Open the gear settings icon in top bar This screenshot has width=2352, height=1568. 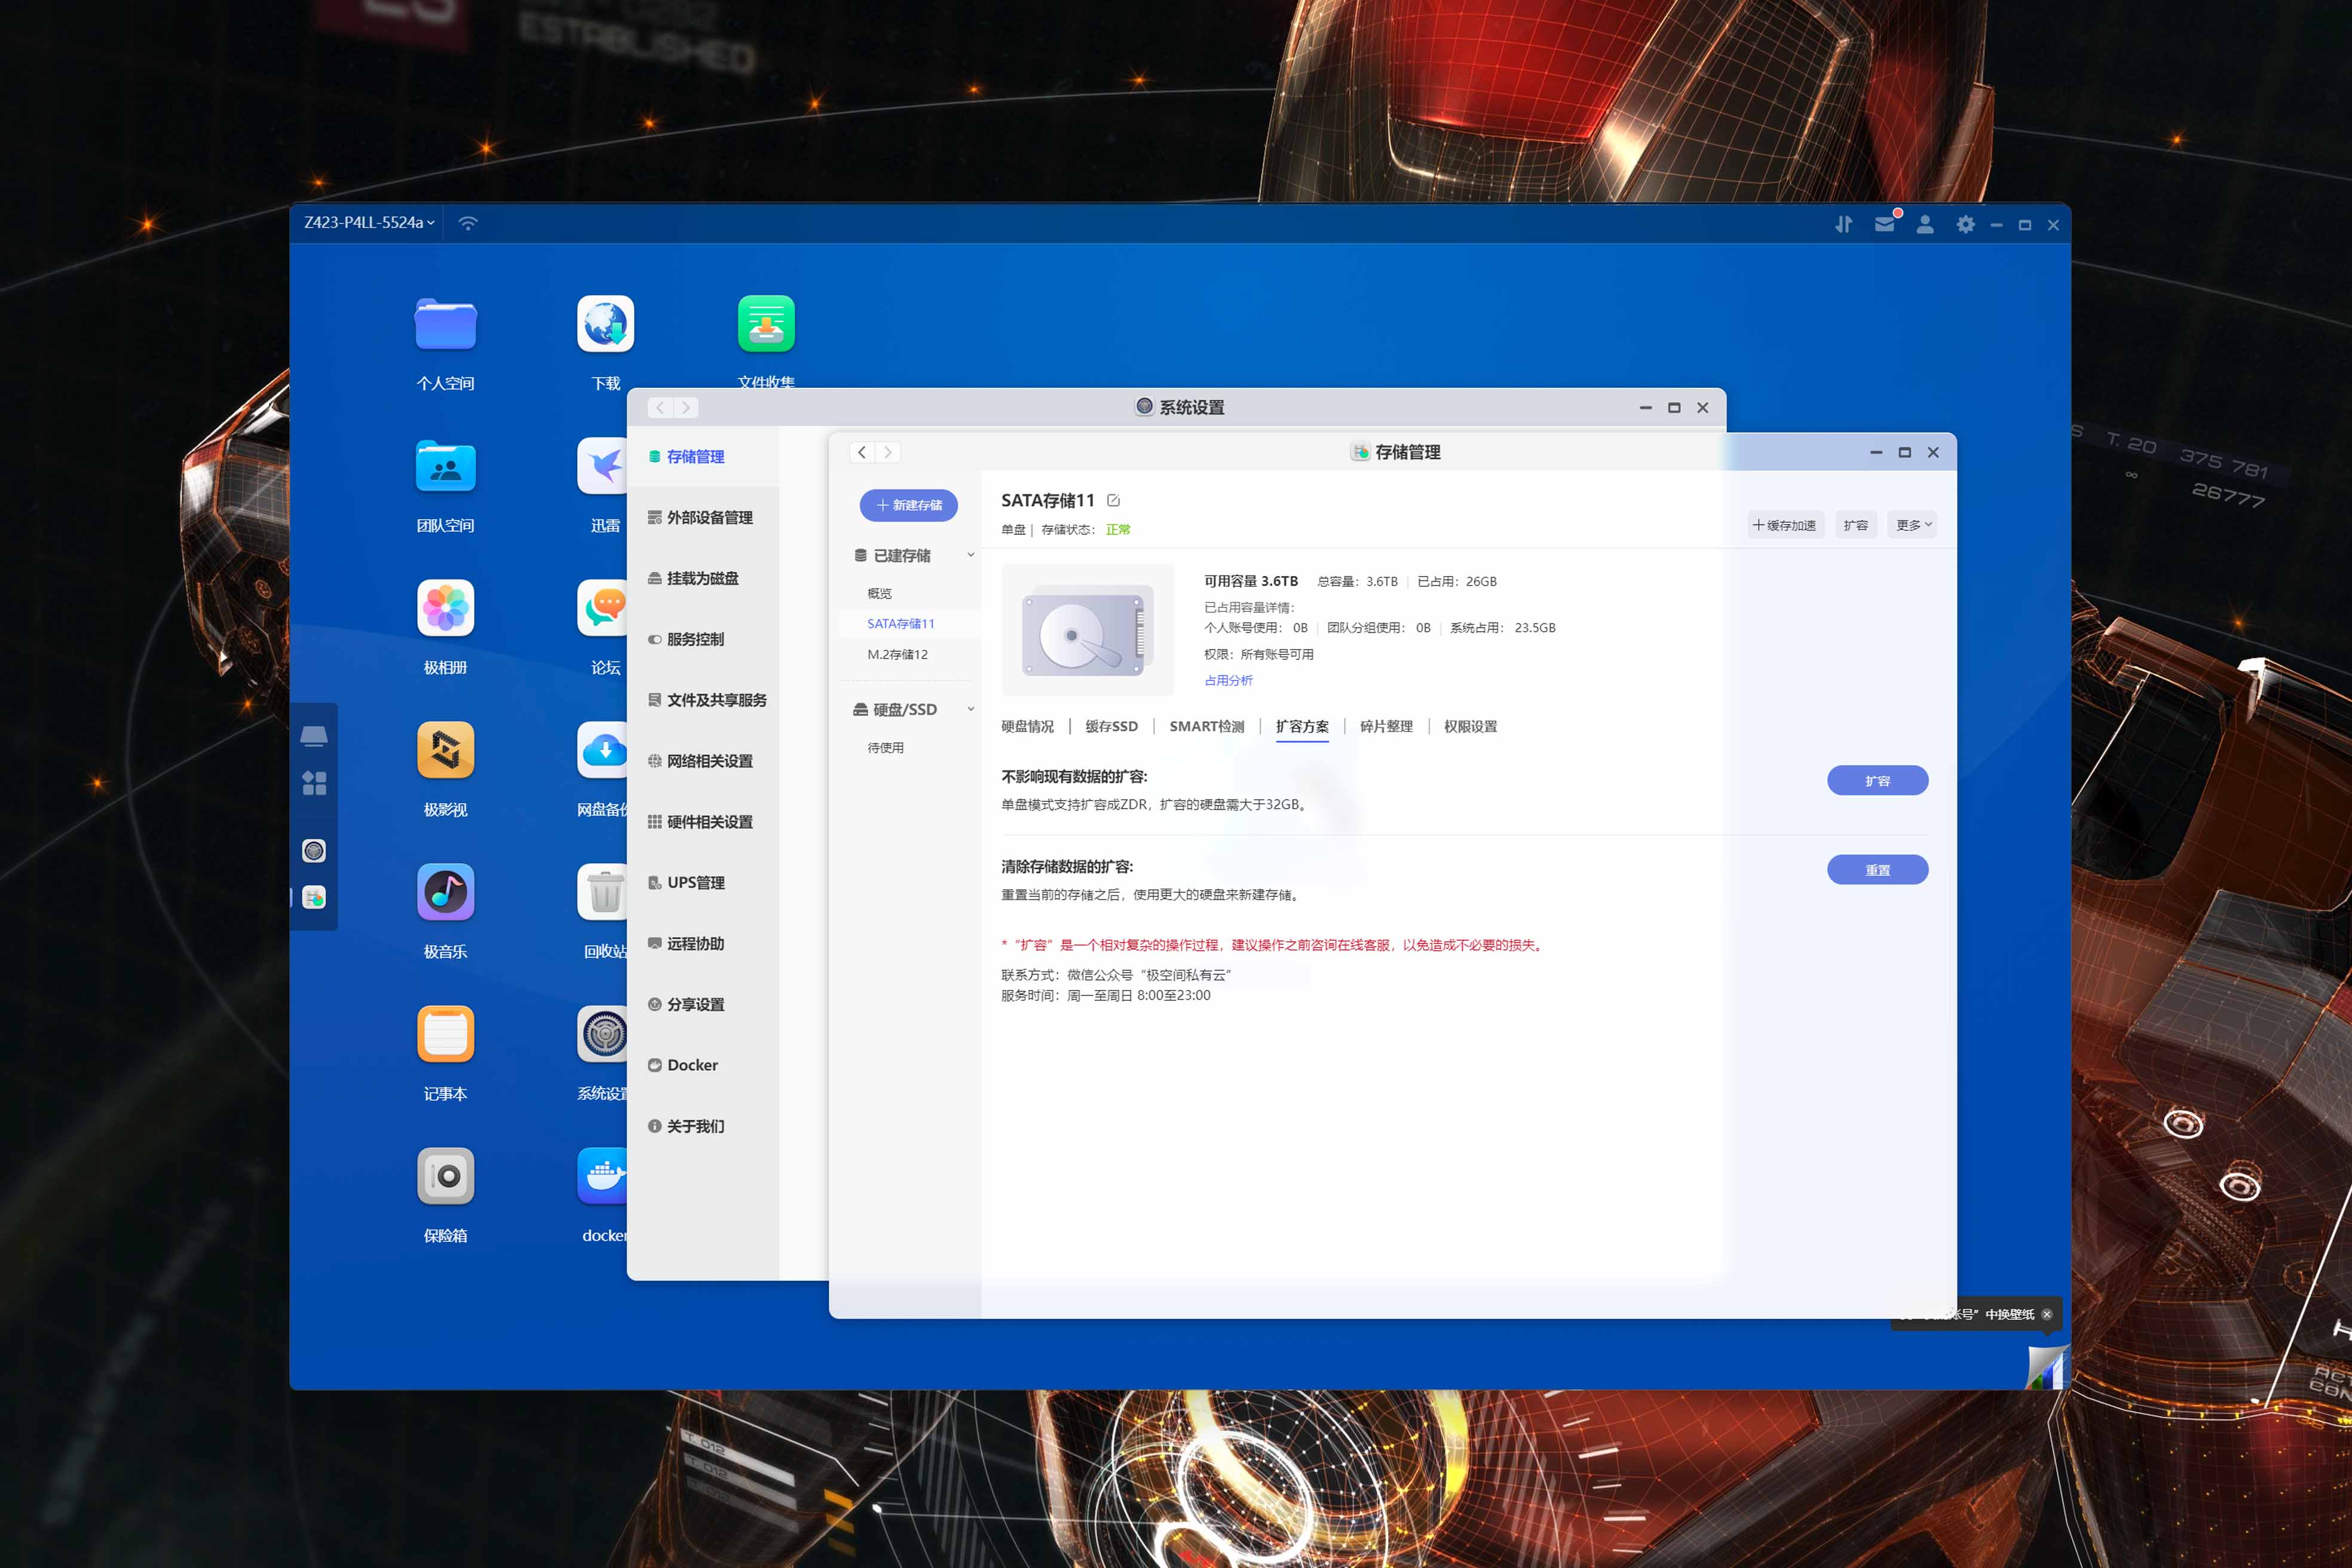pyautogui.click(x=1966, y=224)
